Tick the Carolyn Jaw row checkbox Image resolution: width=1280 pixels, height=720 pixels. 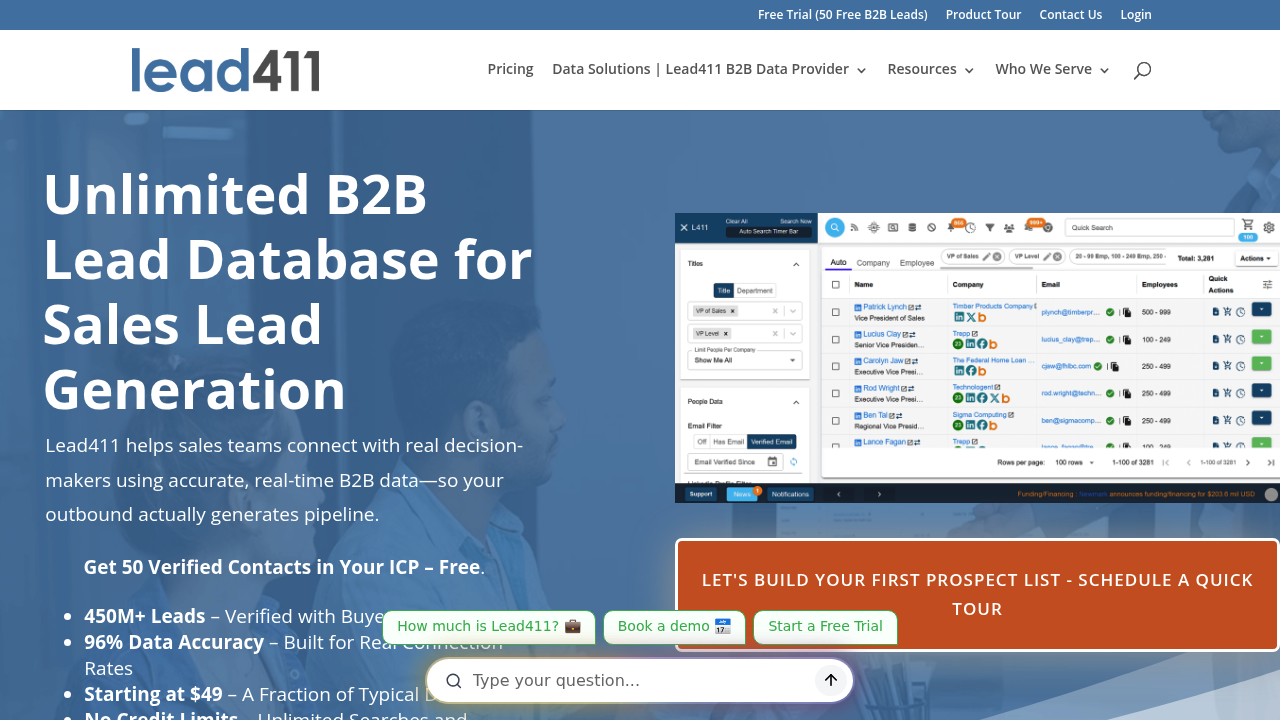point(836,366)
